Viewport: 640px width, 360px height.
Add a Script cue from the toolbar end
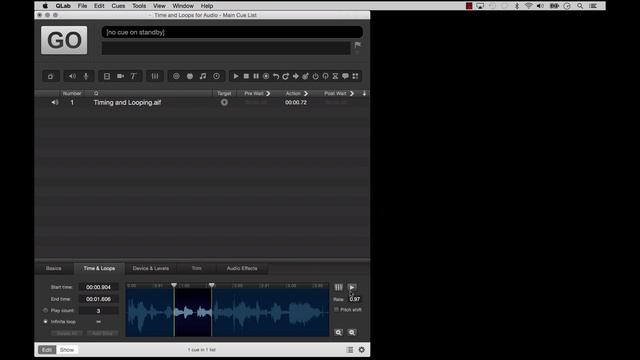[x=355, y=76]
